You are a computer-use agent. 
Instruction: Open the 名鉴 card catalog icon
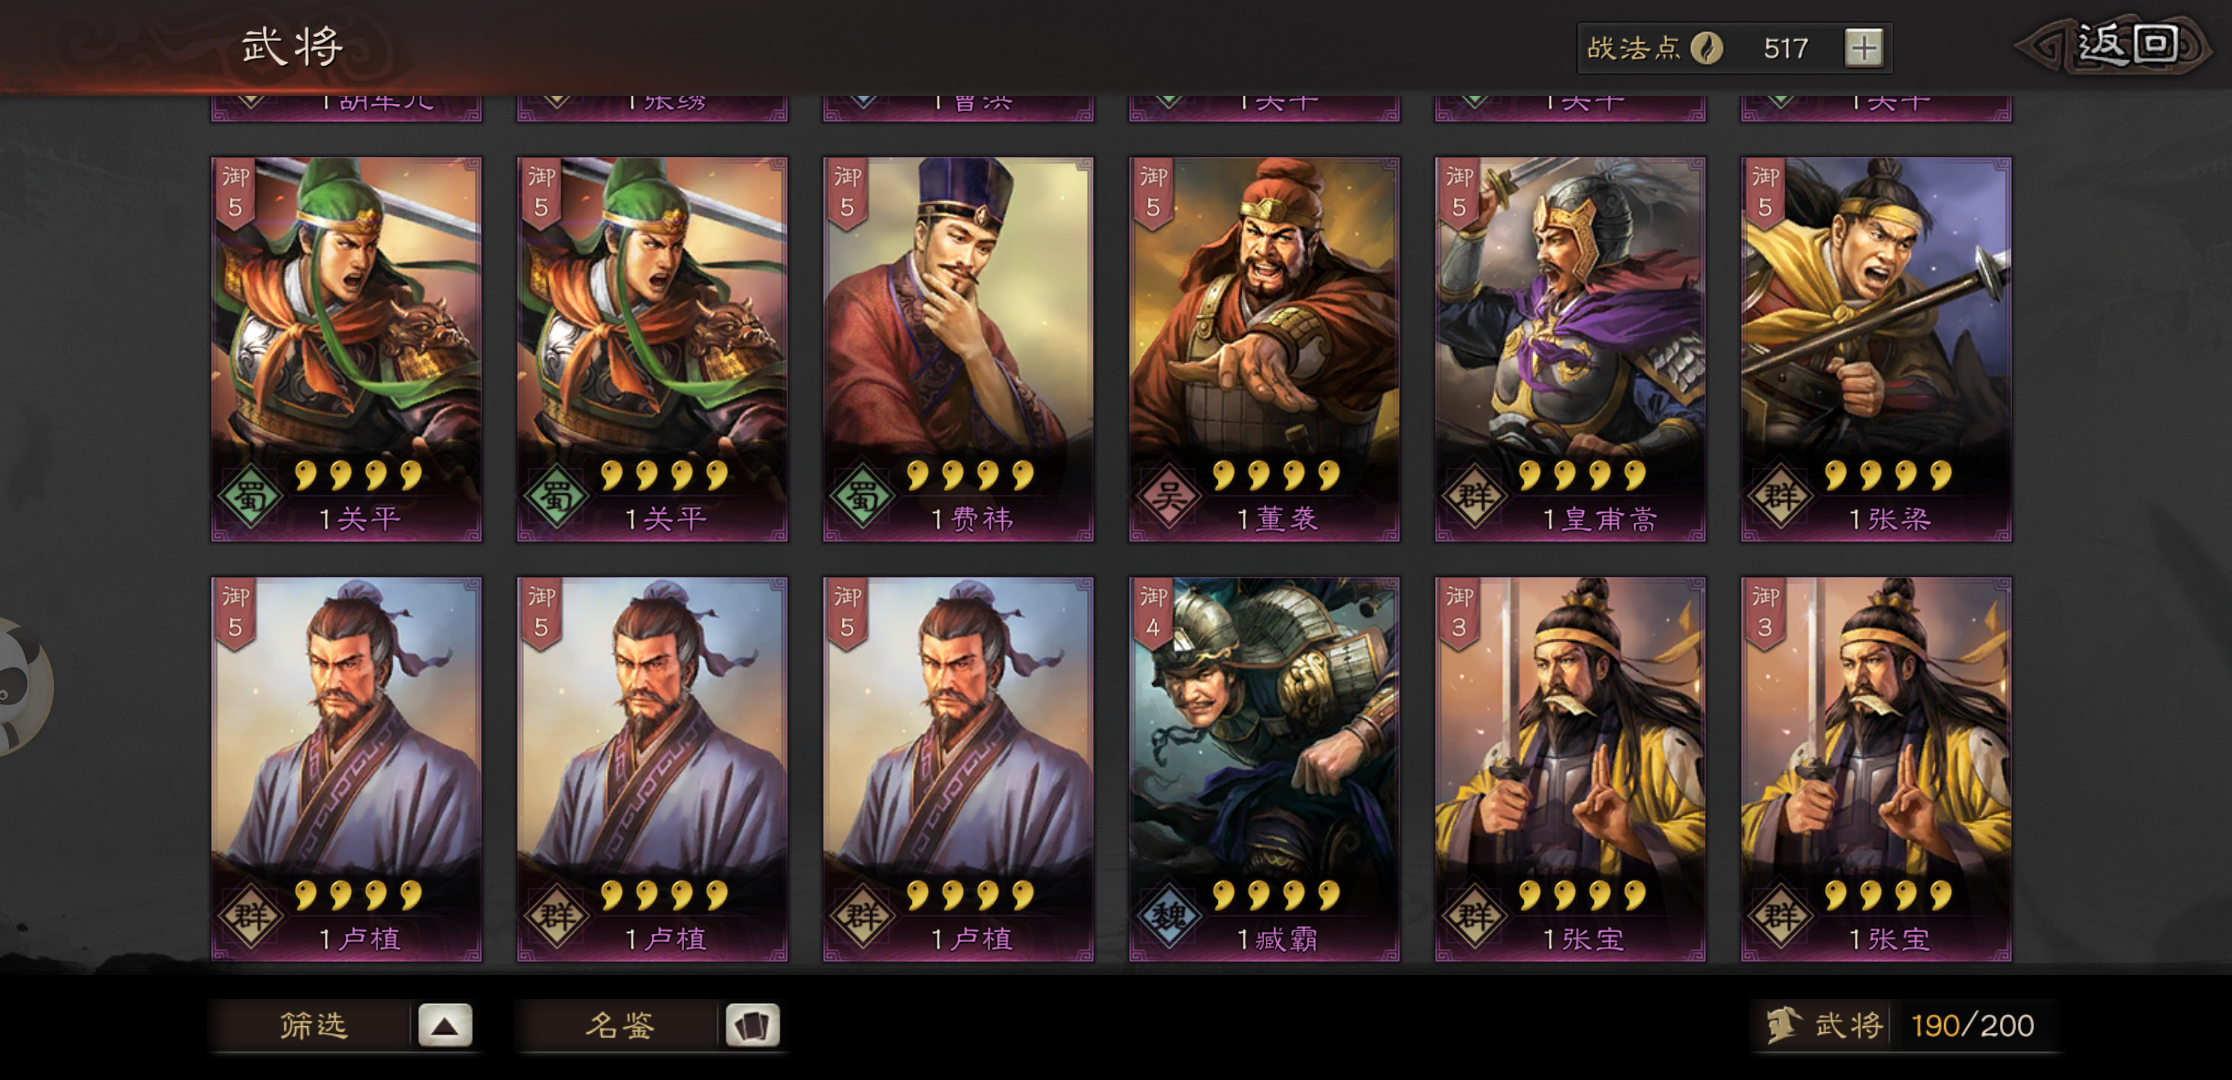coord(752,1026)
